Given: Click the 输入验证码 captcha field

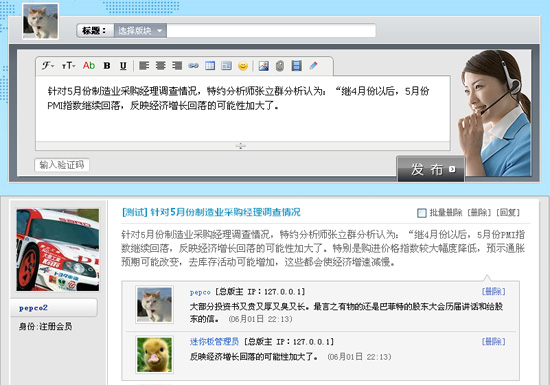Looking at the screenshot, I should (x=62, y=165).
